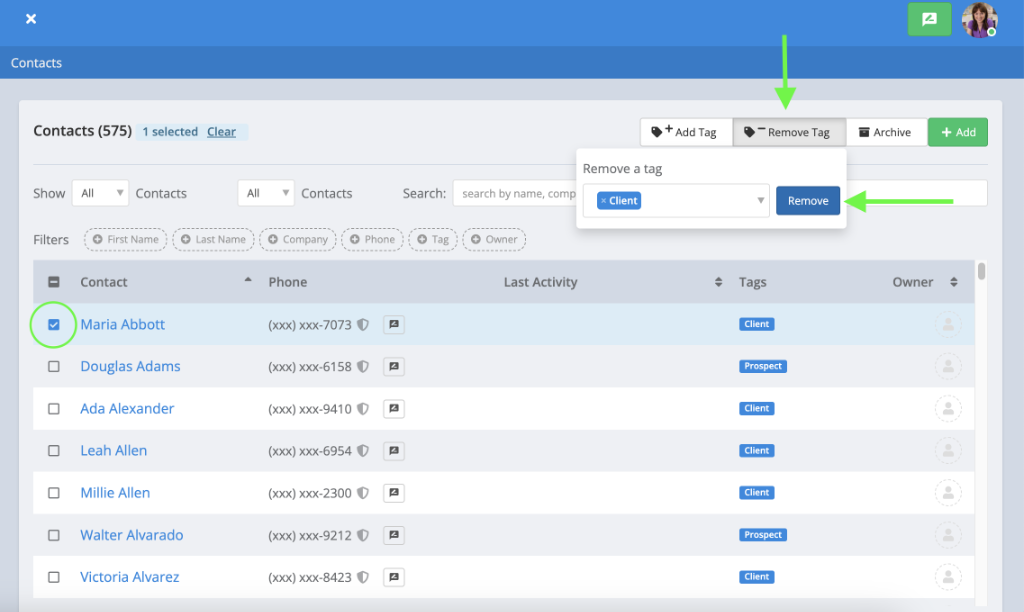1024x612 pixels.
Task: Assign owner icon for Maria Abbott
Action: click(x=948, y=325)
